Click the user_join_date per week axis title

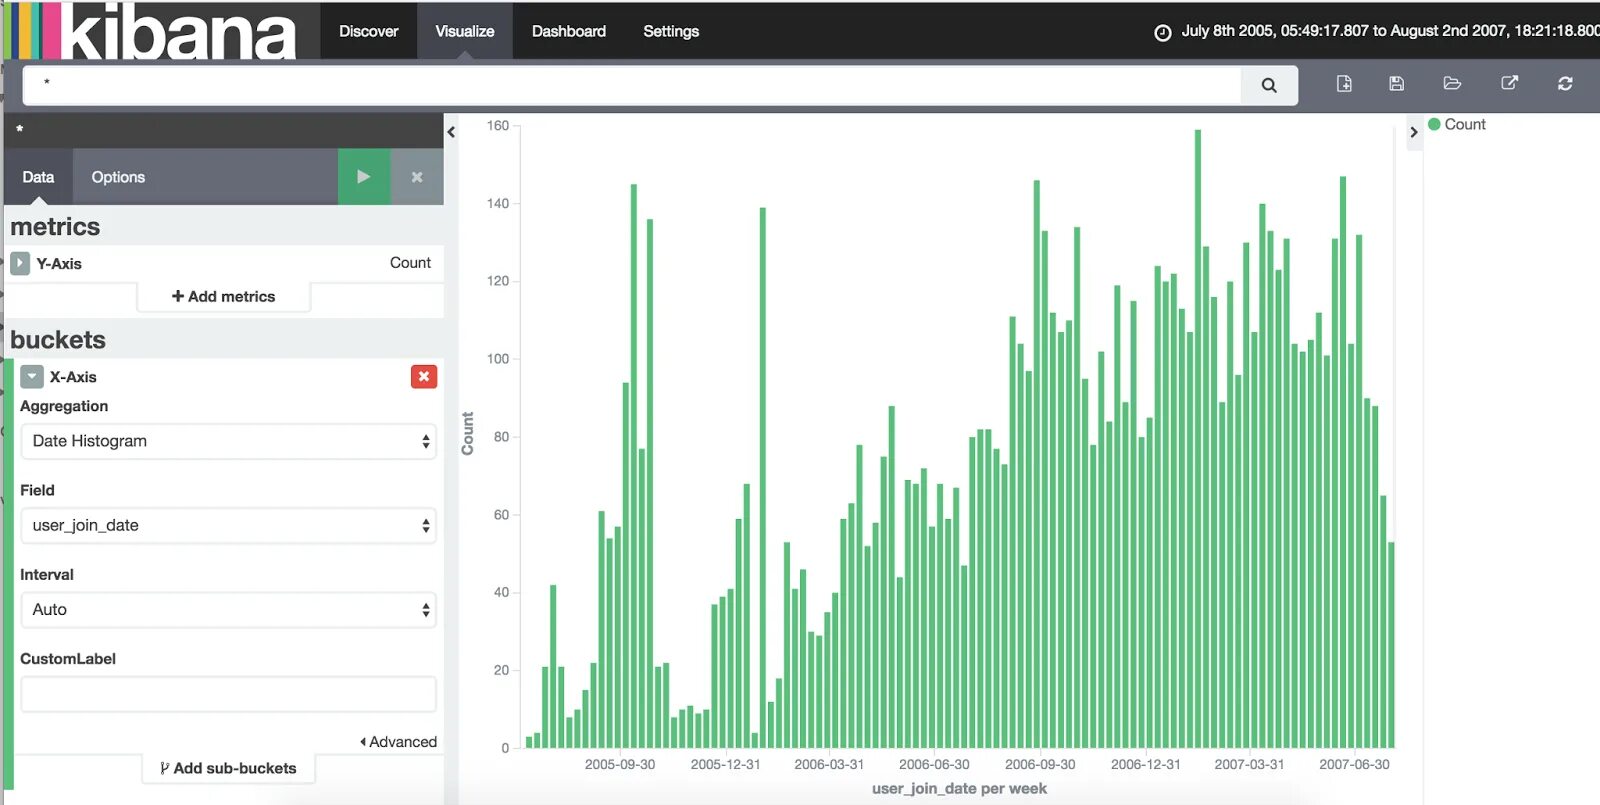pos(959,789)
